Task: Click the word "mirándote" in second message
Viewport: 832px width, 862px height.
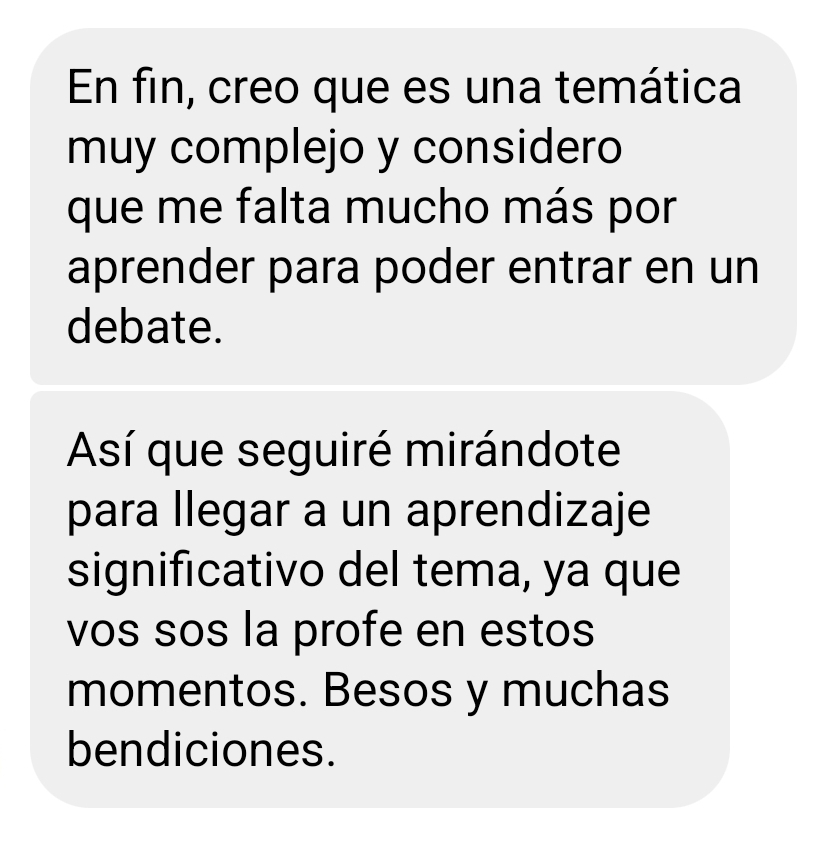Action: point(513,450)
